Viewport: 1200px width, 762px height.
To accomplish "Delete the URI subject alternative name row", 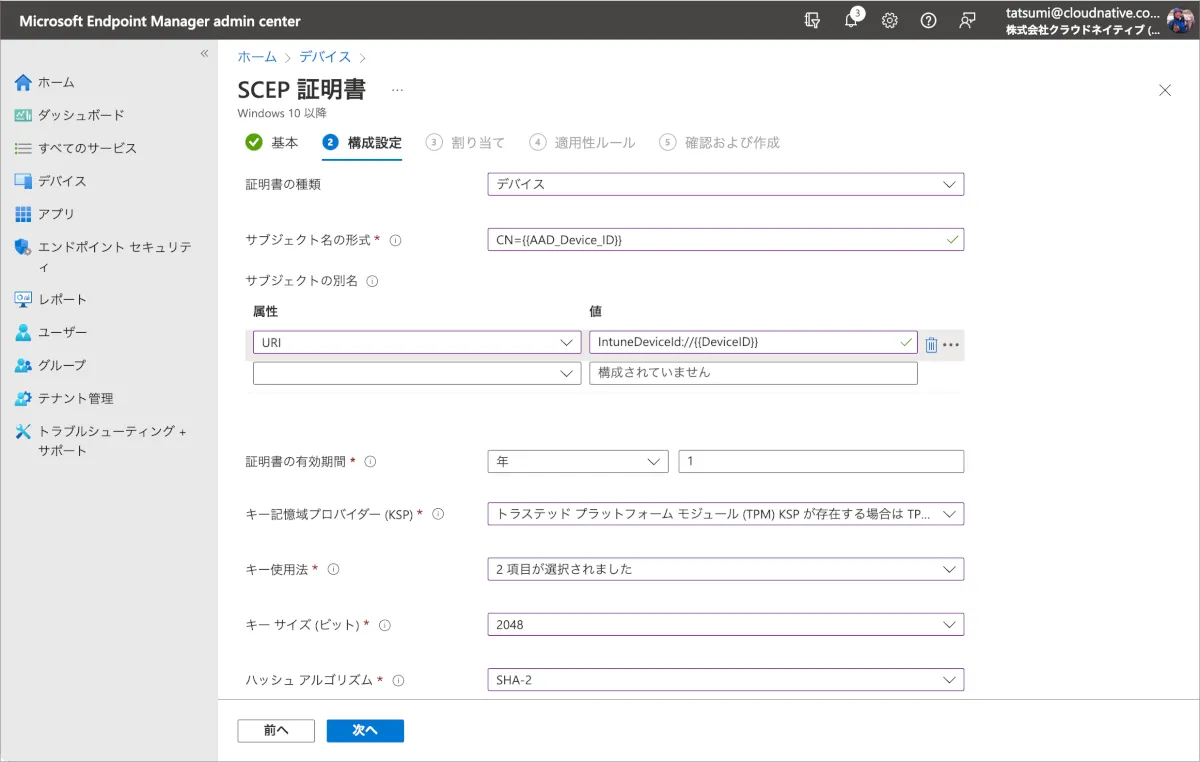I will coord(931,344).
